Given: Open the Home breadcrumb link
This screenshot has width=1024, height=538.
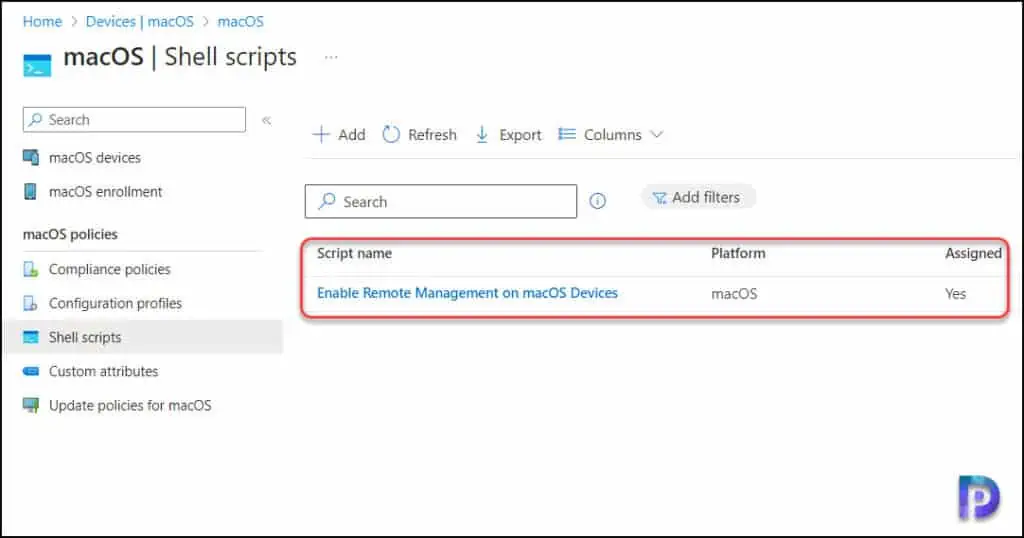Looking at the screenshot, I should click(42, 22).
